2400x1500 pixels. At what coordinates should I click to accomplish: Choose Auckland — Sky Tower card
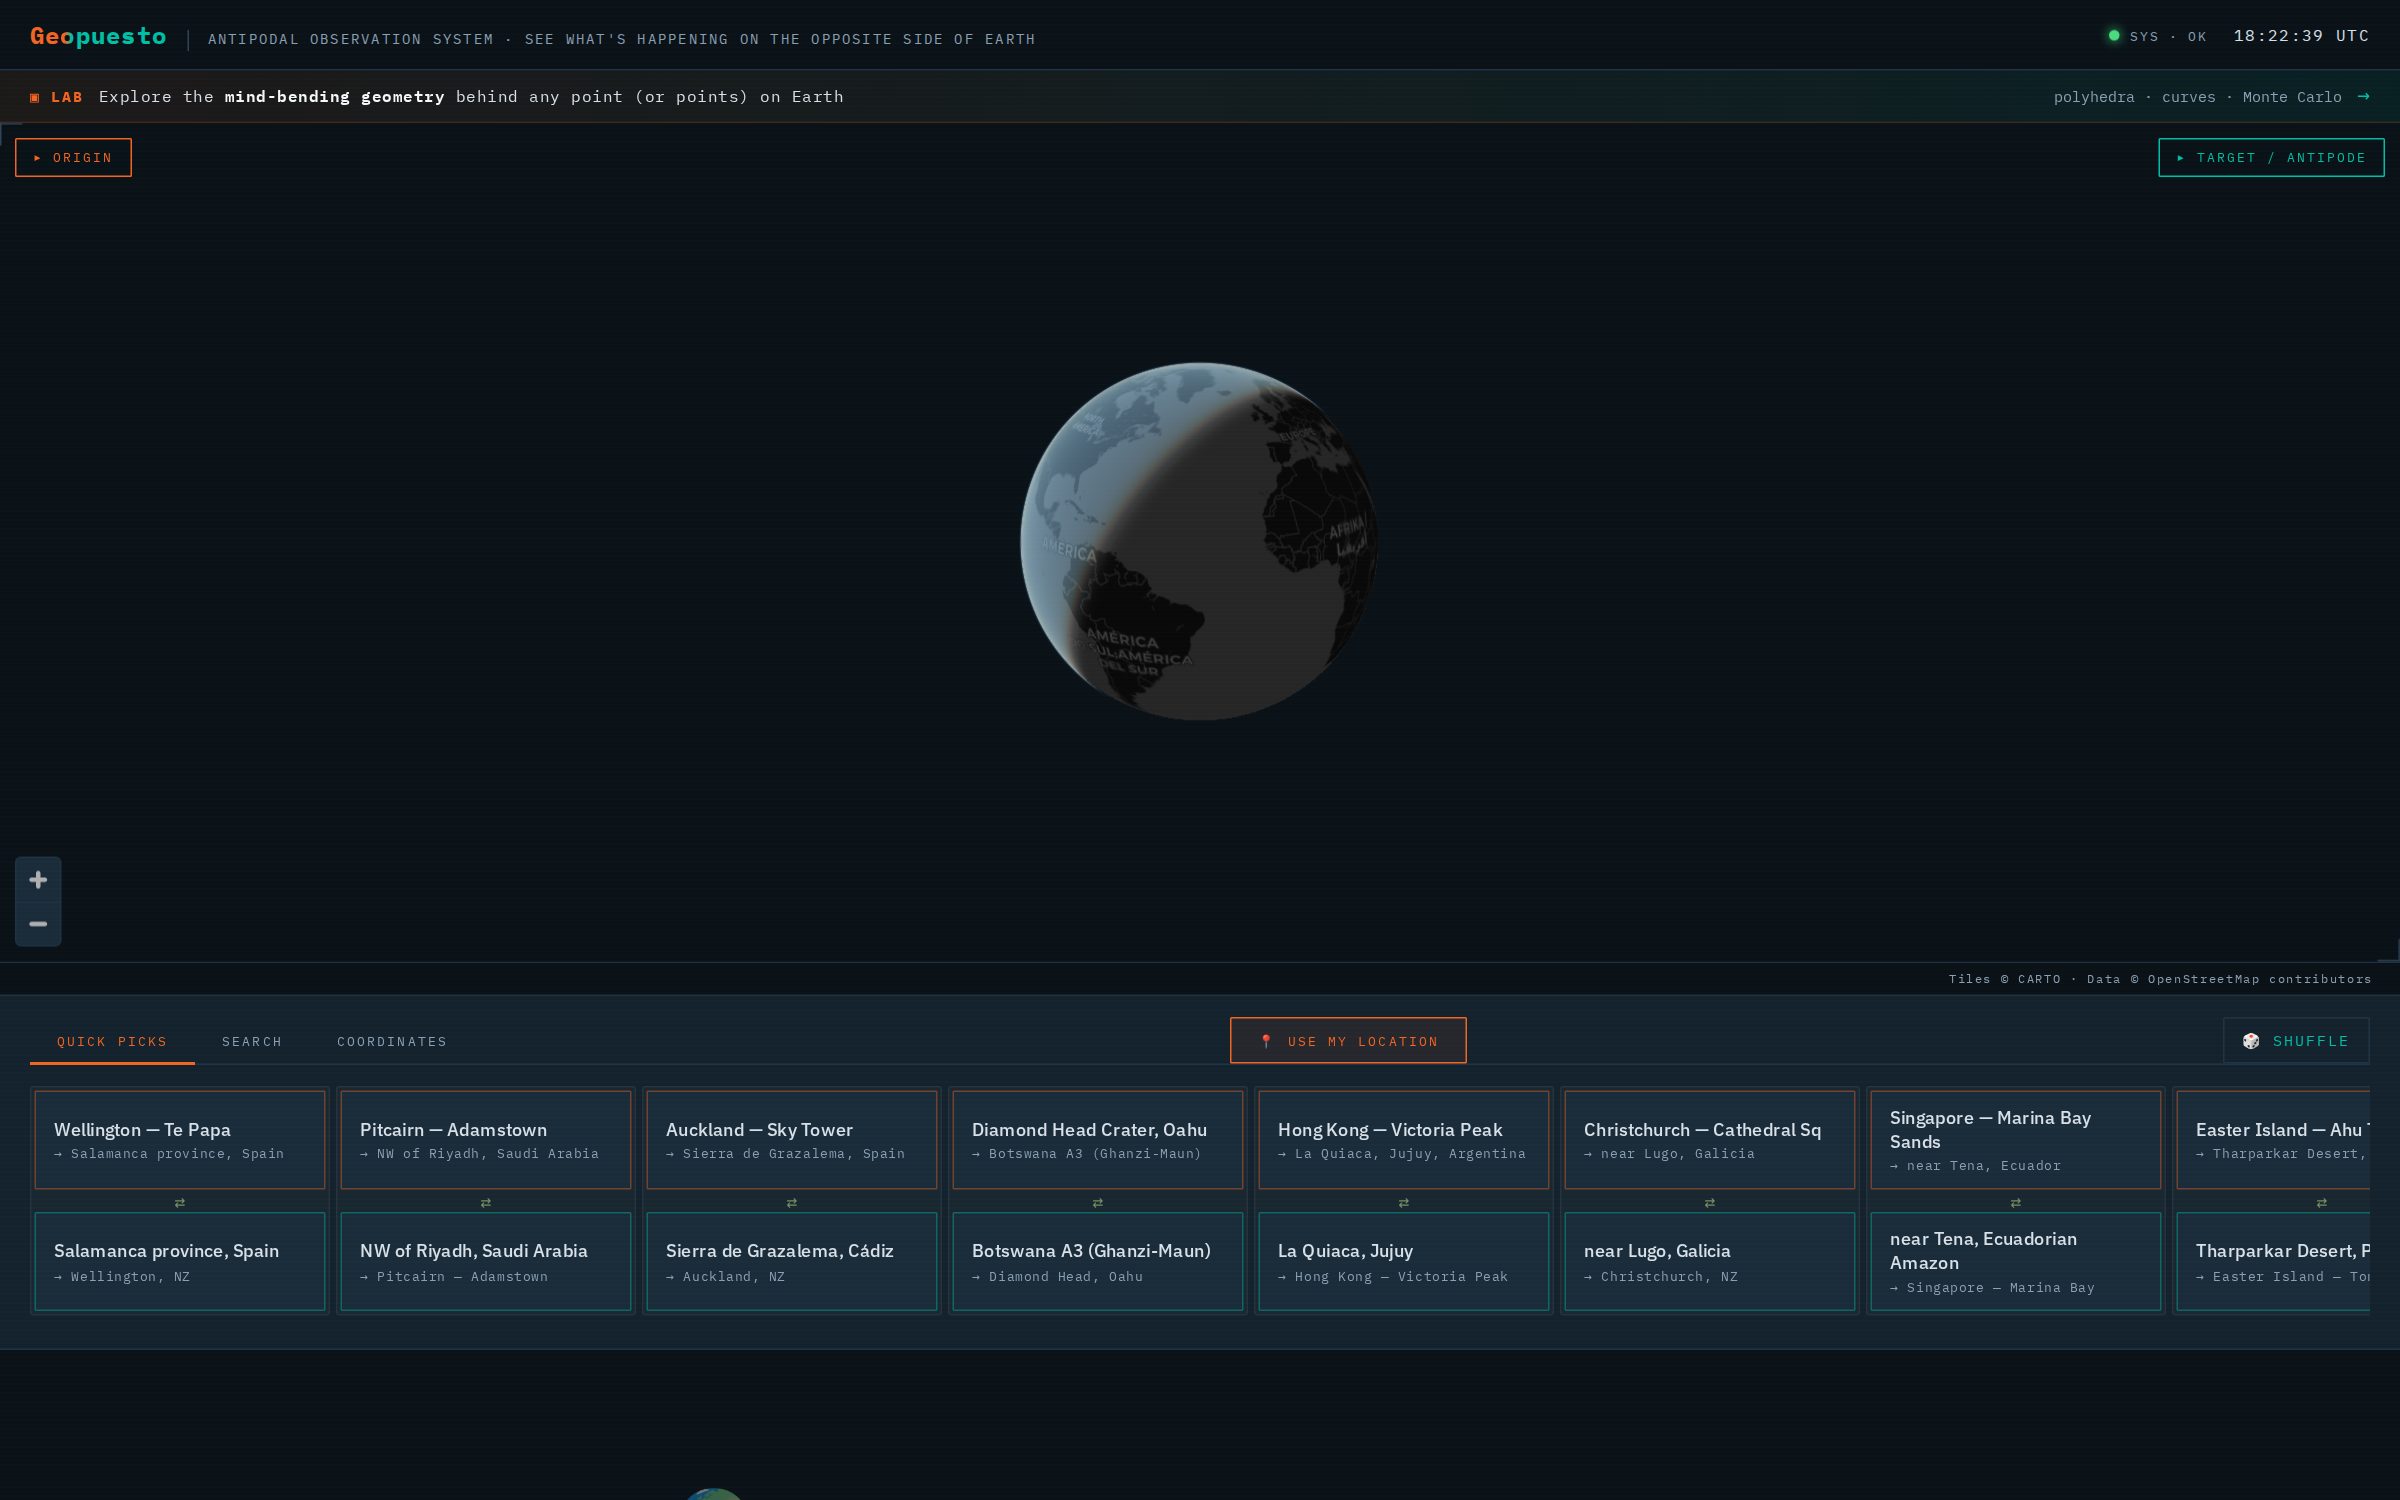pos(792,1140)
